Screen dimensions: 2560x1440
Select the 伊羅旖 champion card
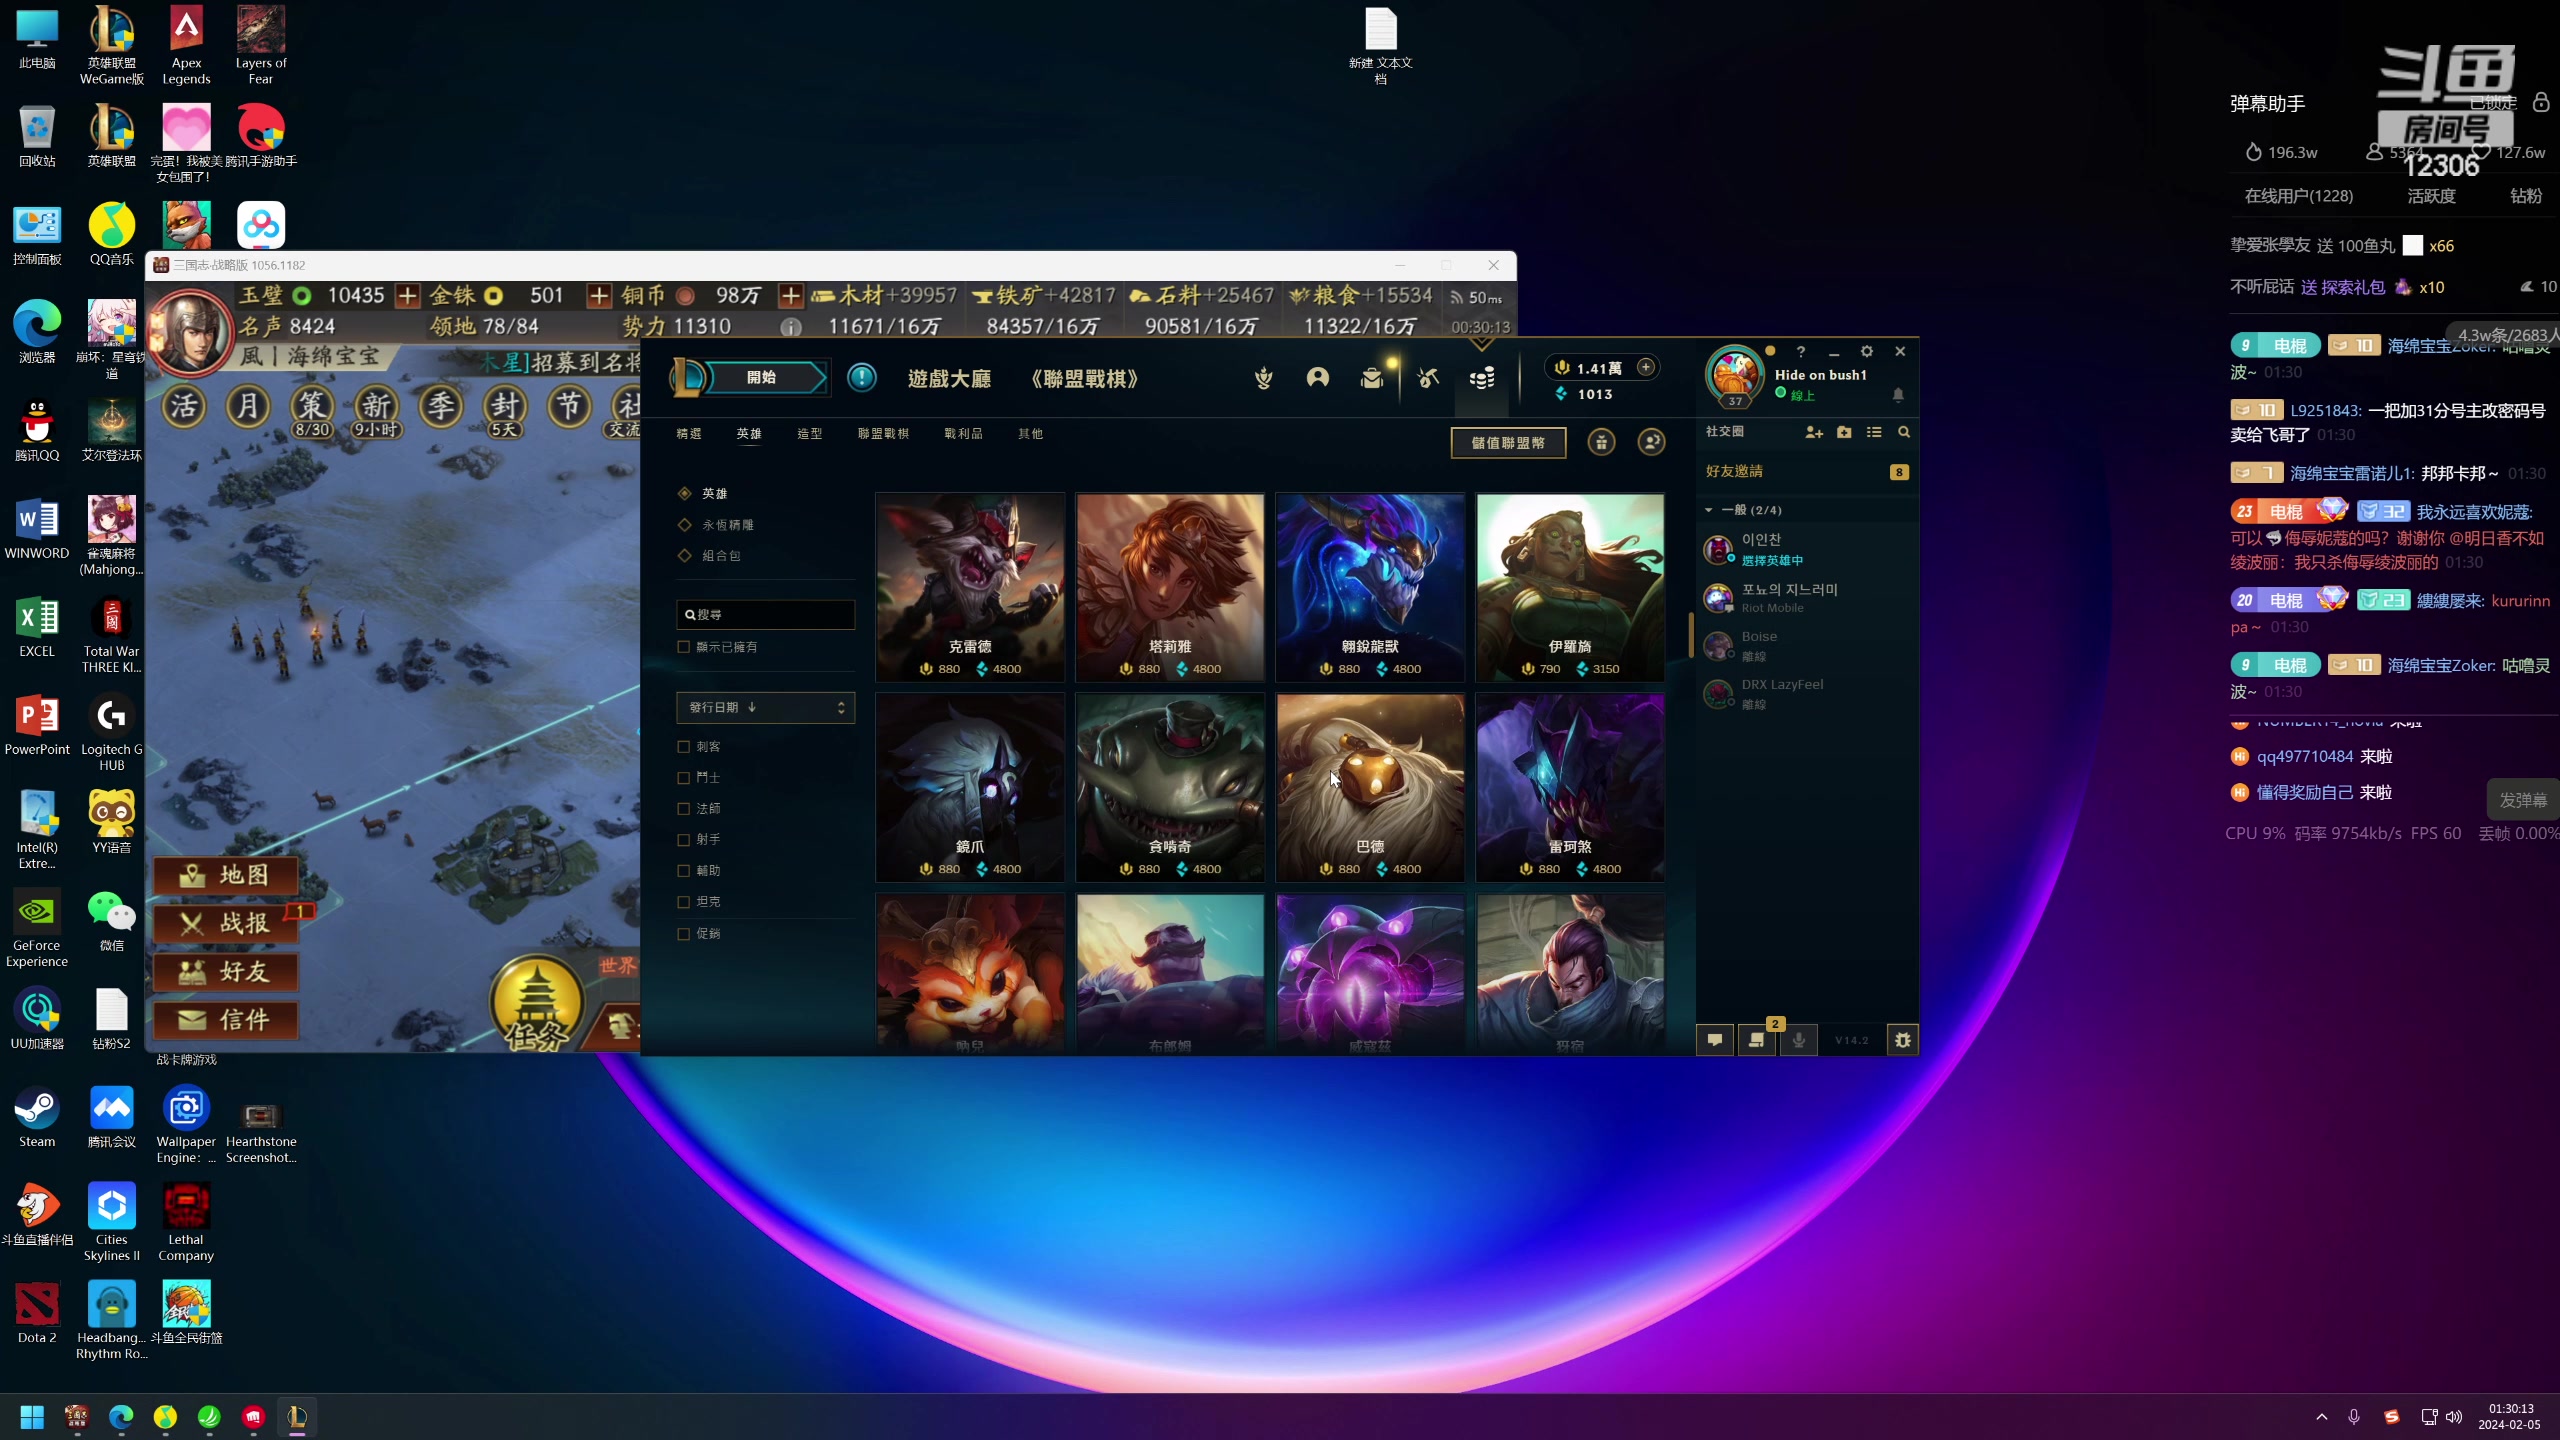1570,588
